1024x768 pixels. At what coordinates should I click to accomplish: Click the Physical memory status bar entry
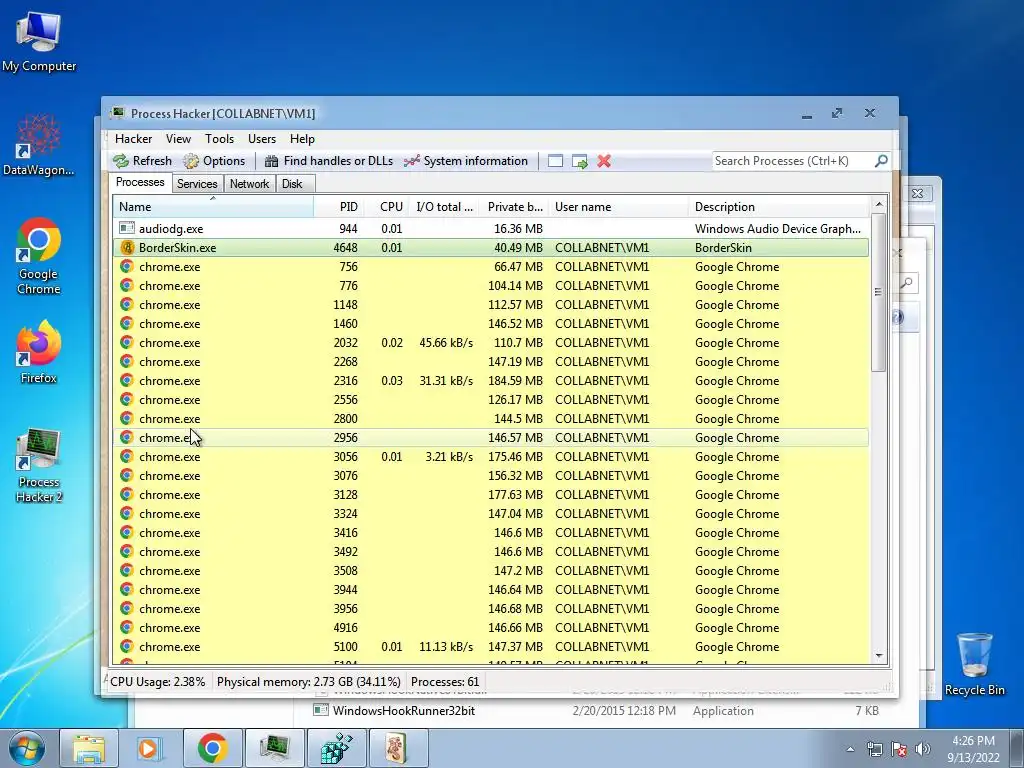[308, 682]
